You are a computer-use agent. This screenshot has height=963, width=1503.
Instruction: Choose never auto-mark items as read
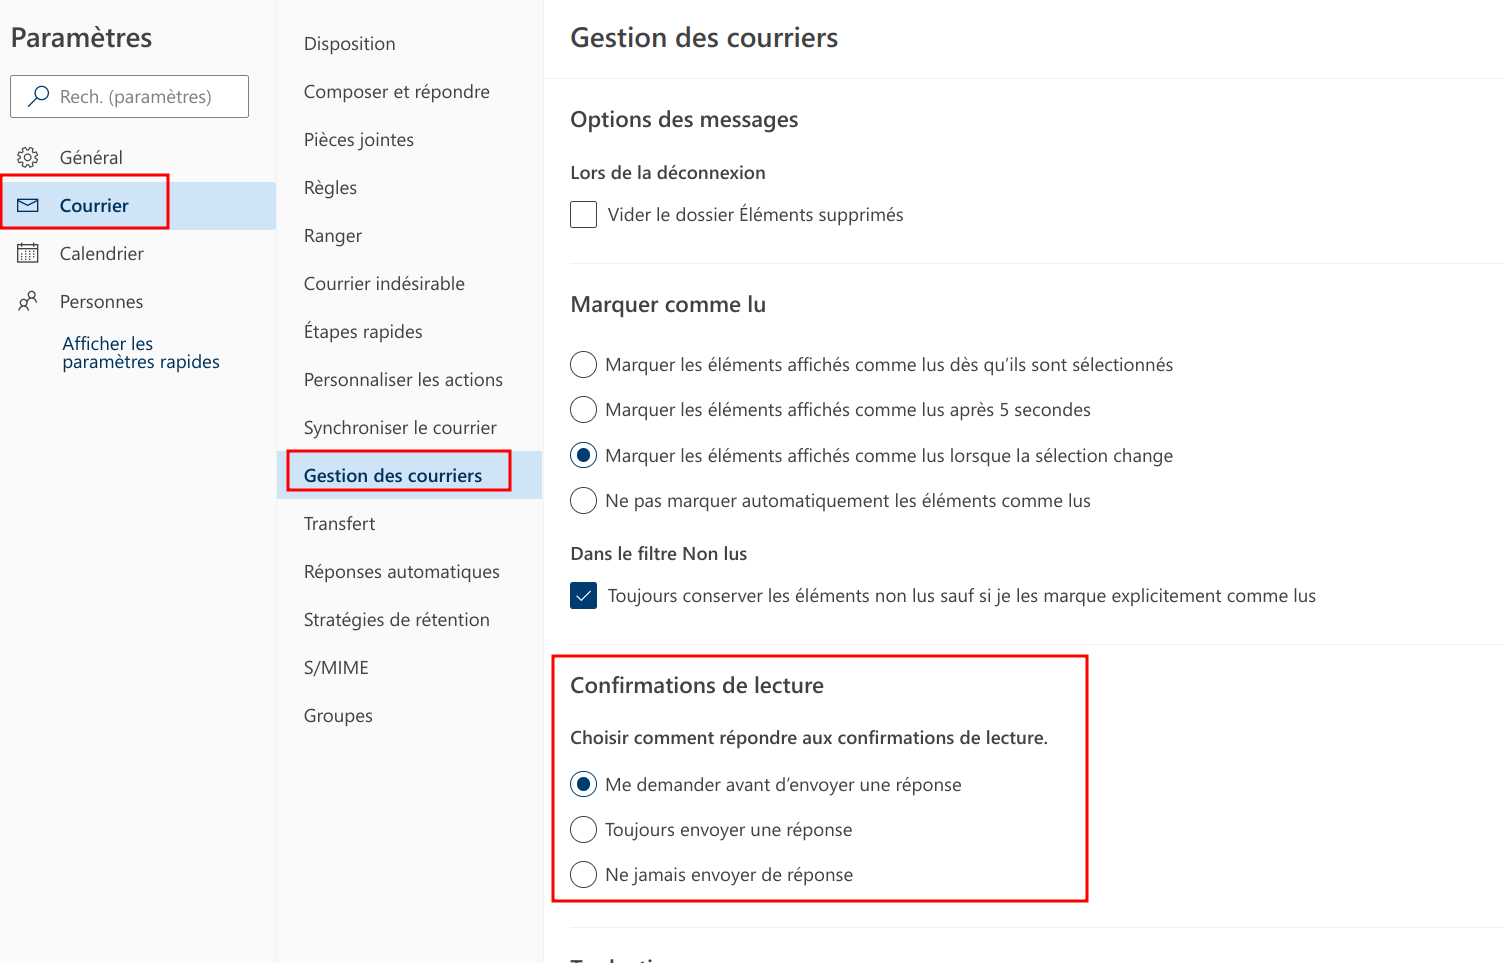584,501
